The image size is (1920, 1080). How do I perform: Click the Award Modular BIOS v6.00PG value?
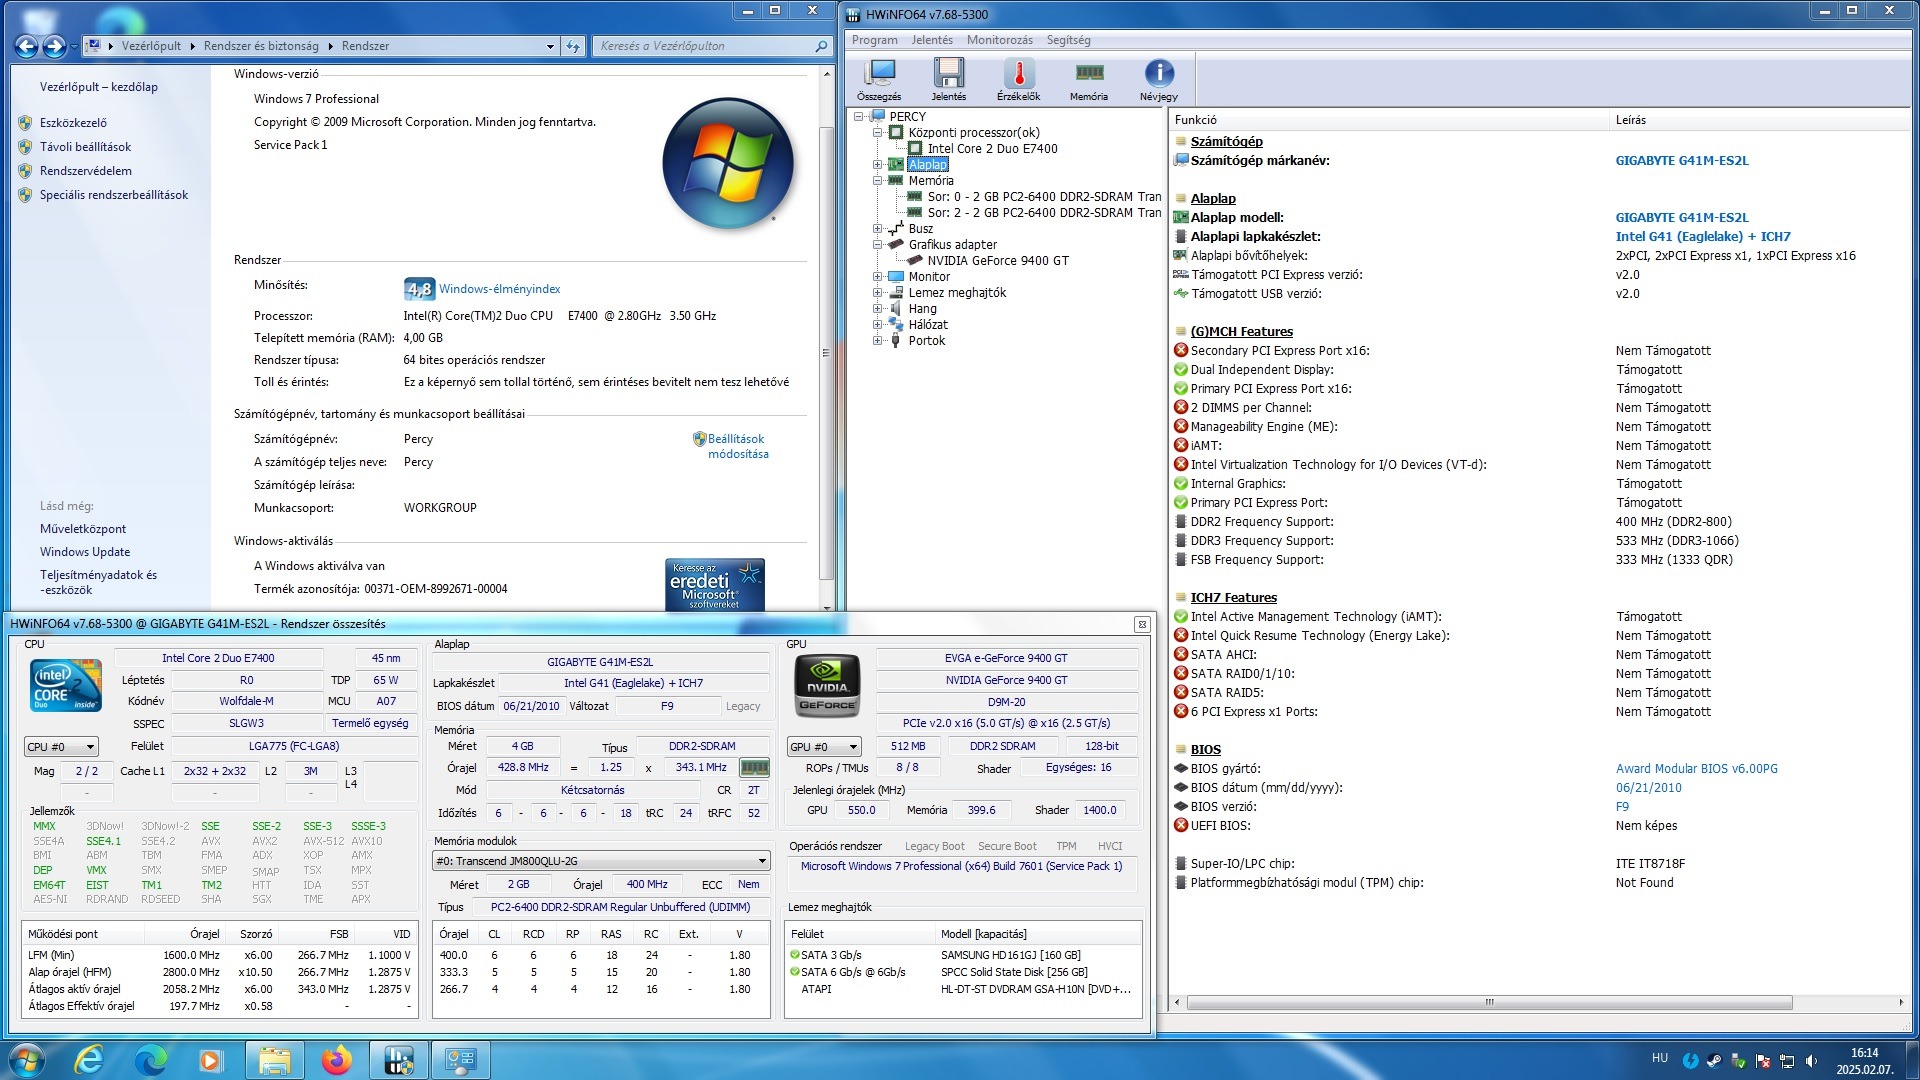tap(1696, 769)
